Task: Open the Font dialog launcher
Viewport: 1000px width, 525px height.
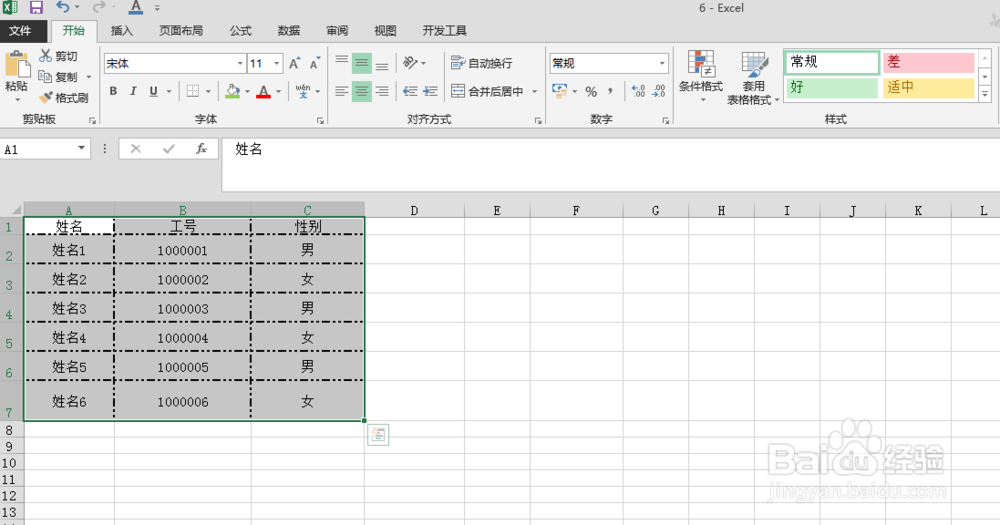Action: coord(320,121)
